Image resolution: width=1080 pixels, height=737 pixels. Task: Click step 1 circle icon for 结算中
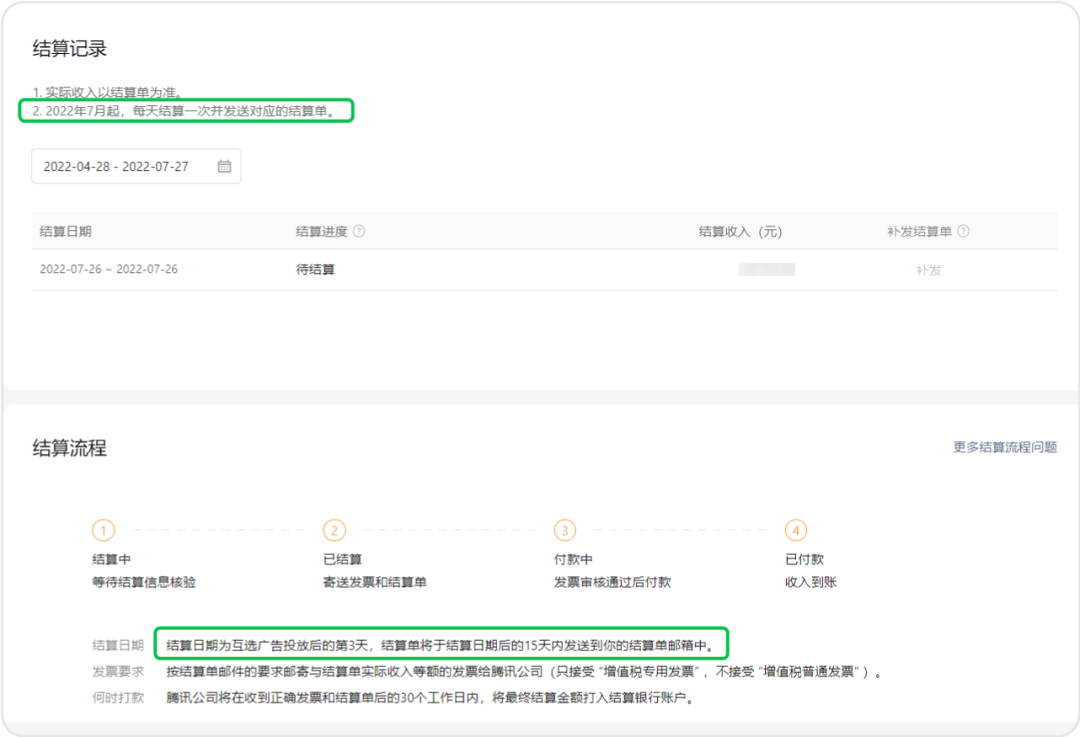[x=103, y=530]
